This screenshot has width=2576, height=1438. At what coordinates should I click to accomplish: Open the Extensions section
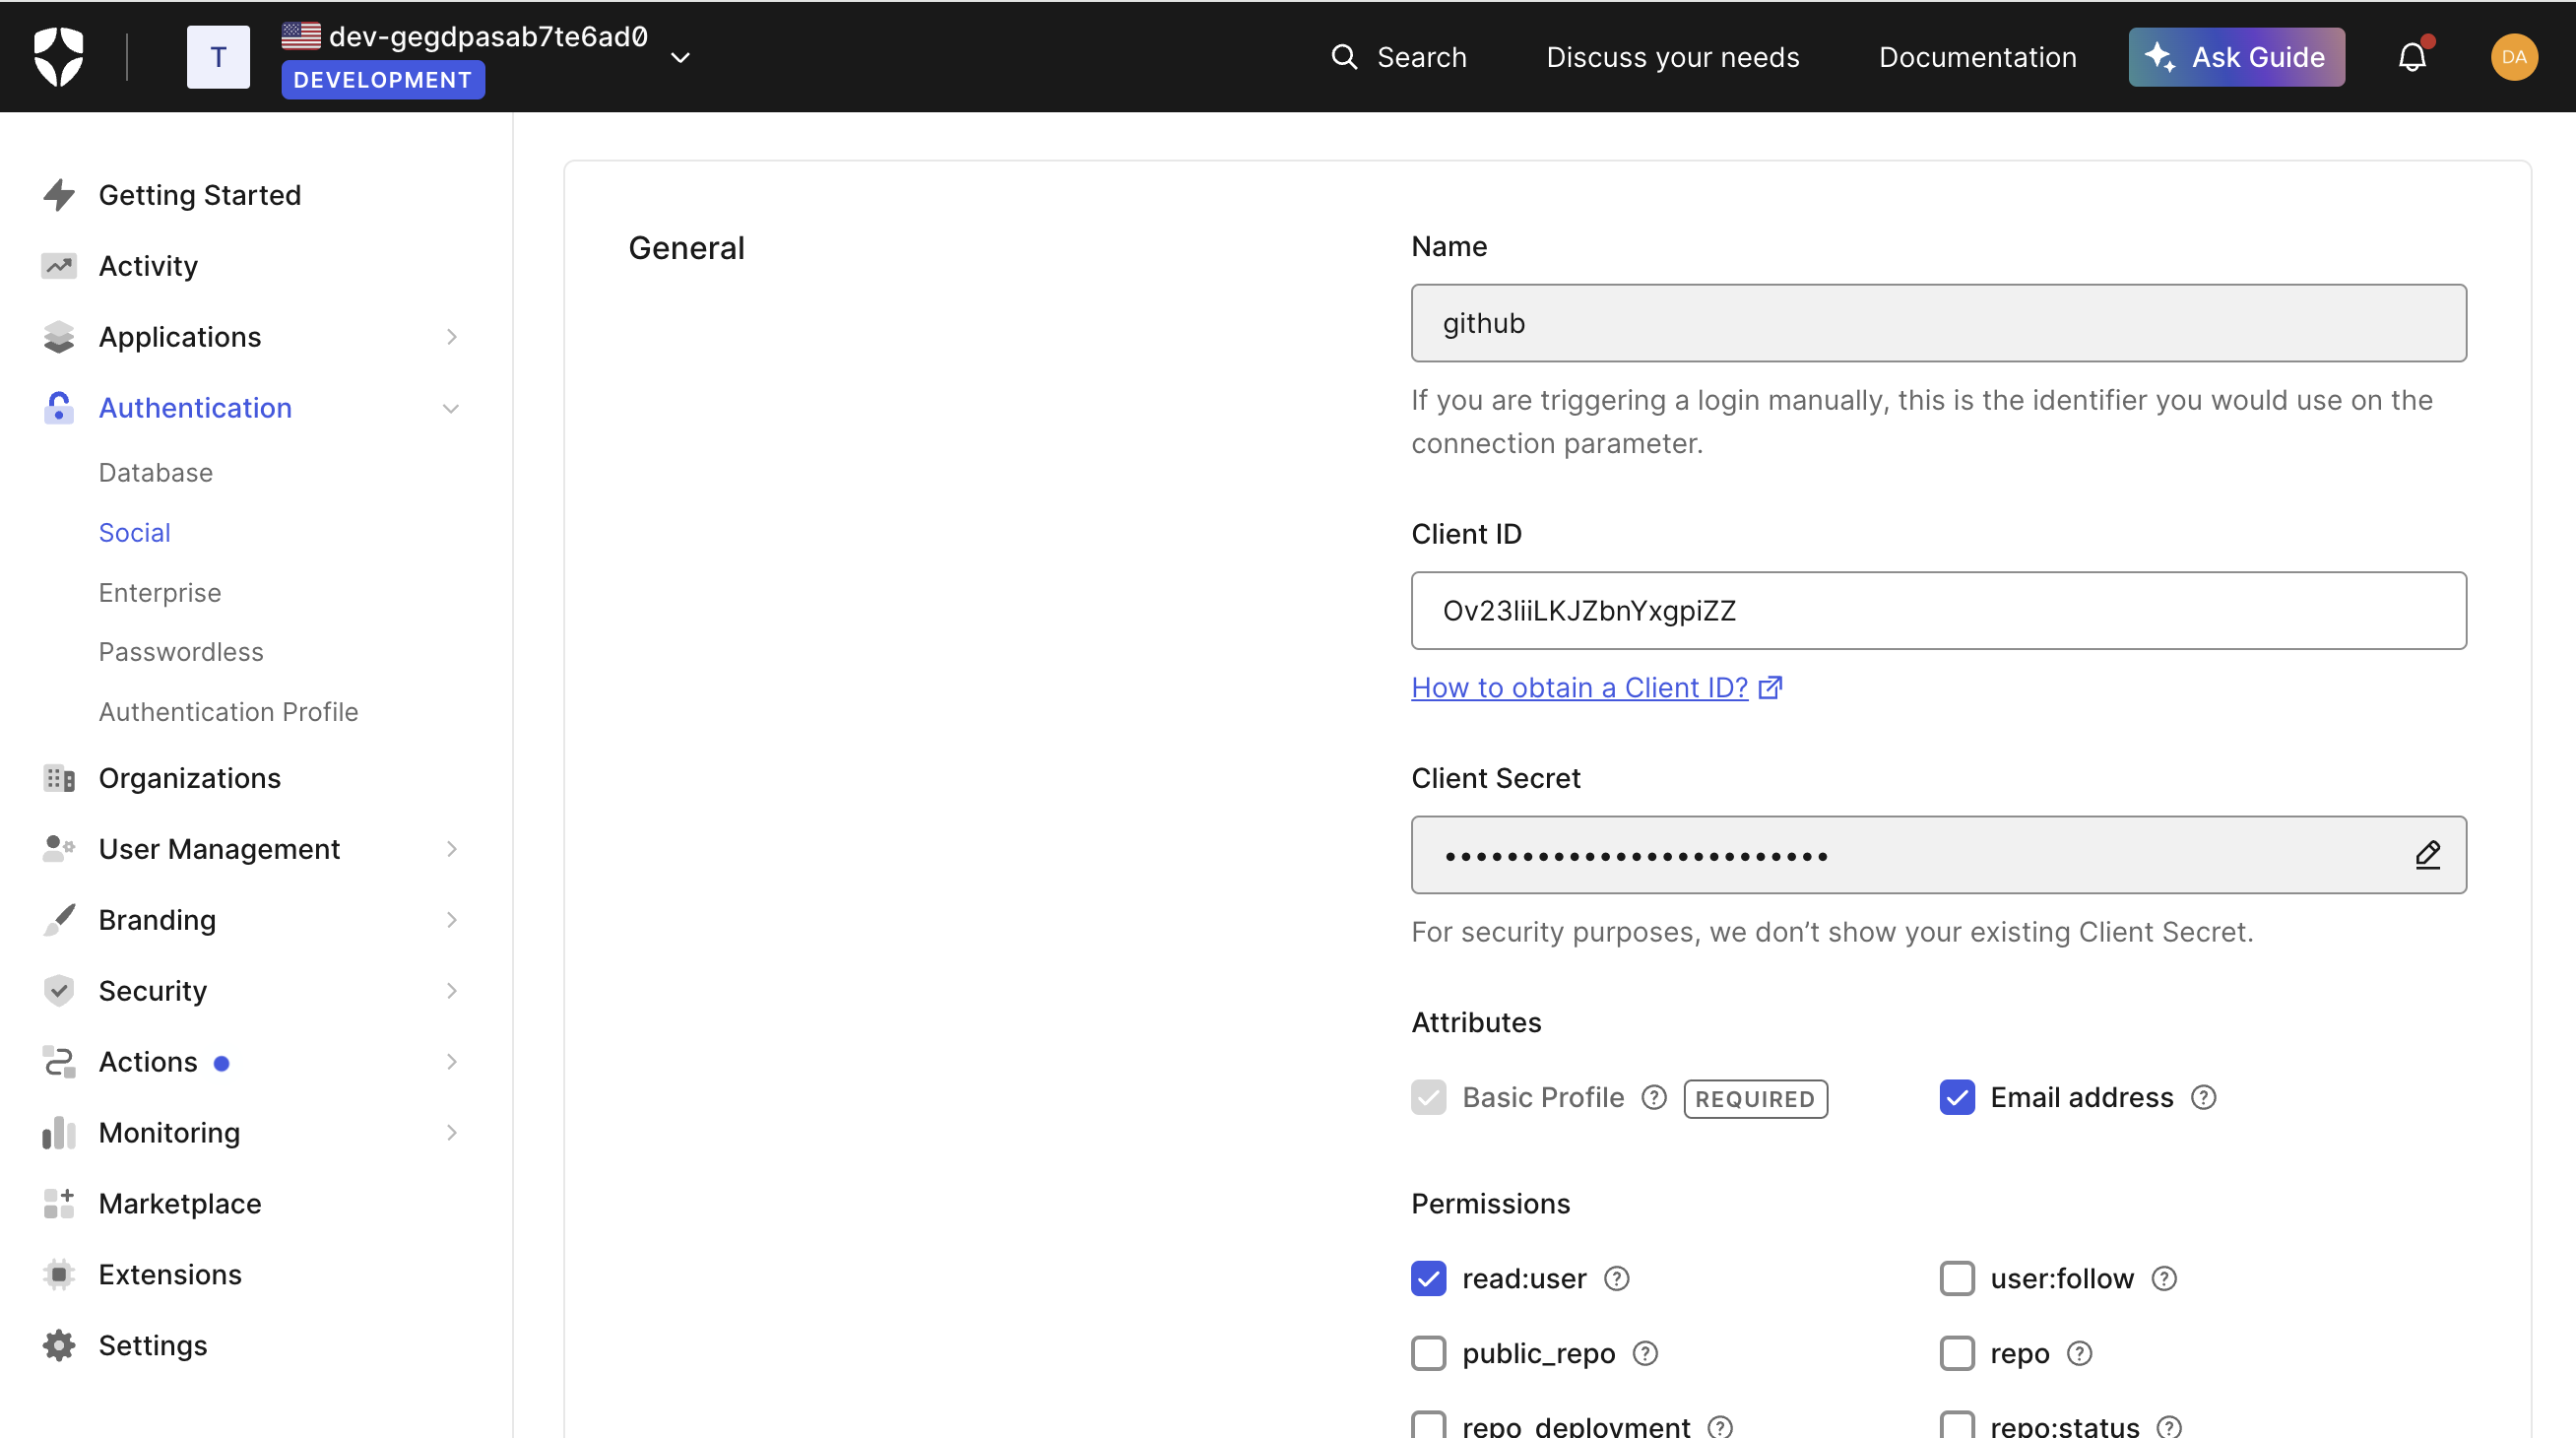169,1274
